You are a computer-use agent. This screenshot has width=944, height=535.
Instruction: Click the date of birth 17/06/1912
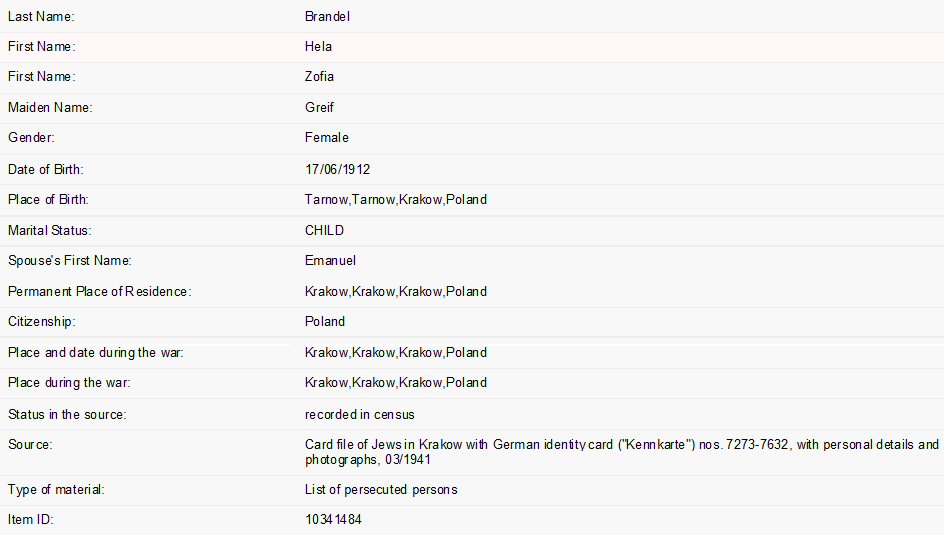click(x=337, y=170)
